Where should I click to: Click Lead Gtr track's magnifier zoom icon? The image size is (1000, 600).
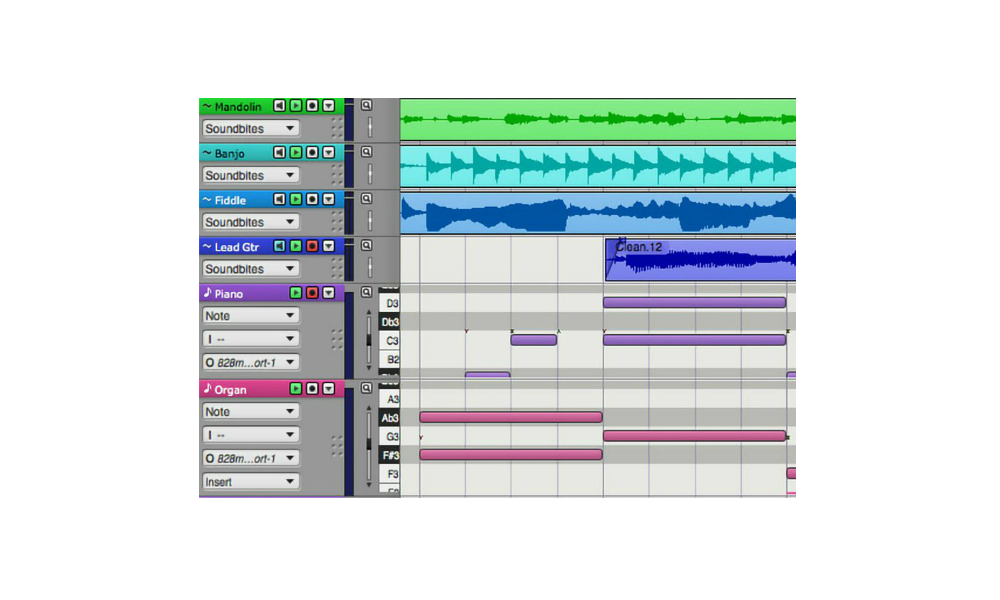366,245
